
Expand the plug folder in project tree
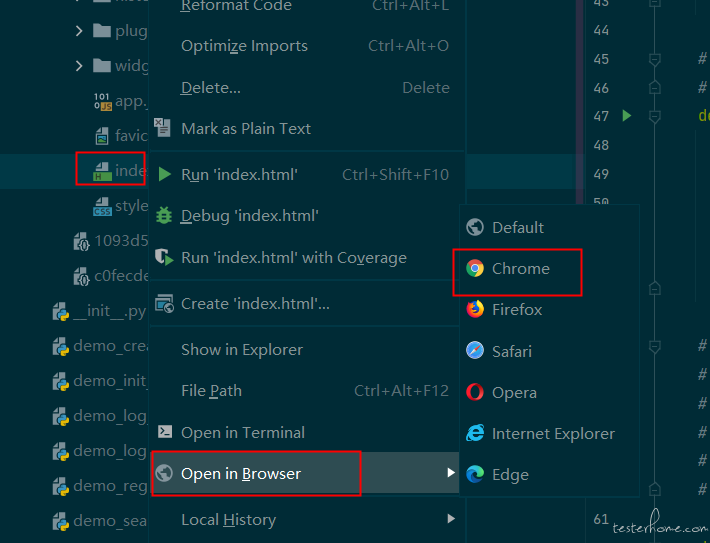(79, 31)
